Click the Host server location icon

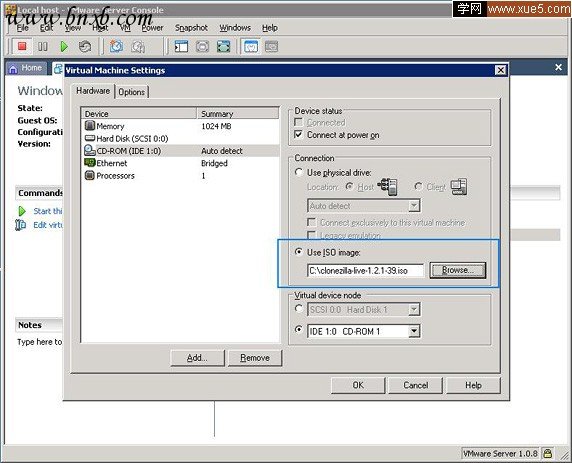click(387, 186)
